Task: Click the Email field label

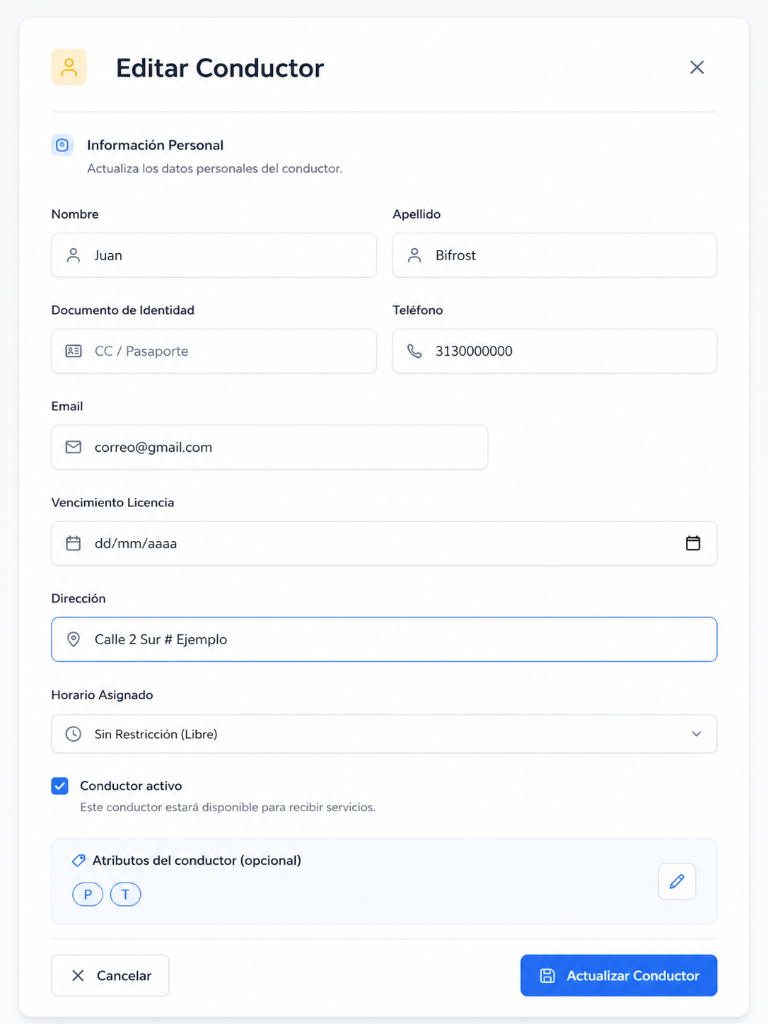Action: (67, 406)
